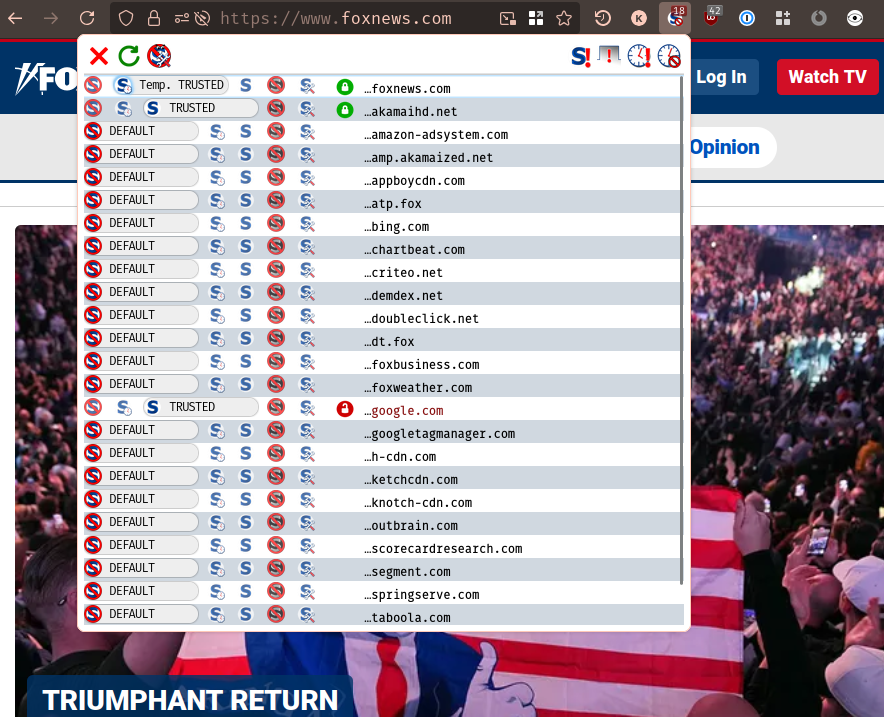
Task: Set doubleclick.net to Untrusted
Action: point(276,318)
